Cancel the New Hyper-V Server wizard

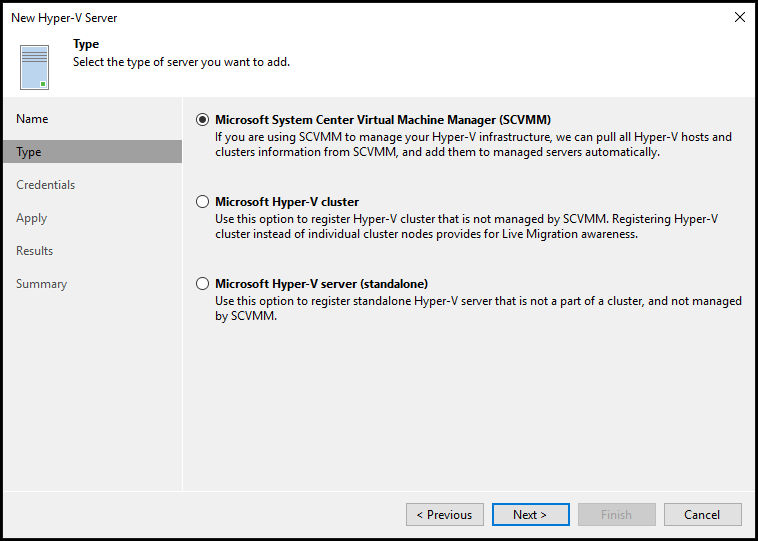[703, 515]
